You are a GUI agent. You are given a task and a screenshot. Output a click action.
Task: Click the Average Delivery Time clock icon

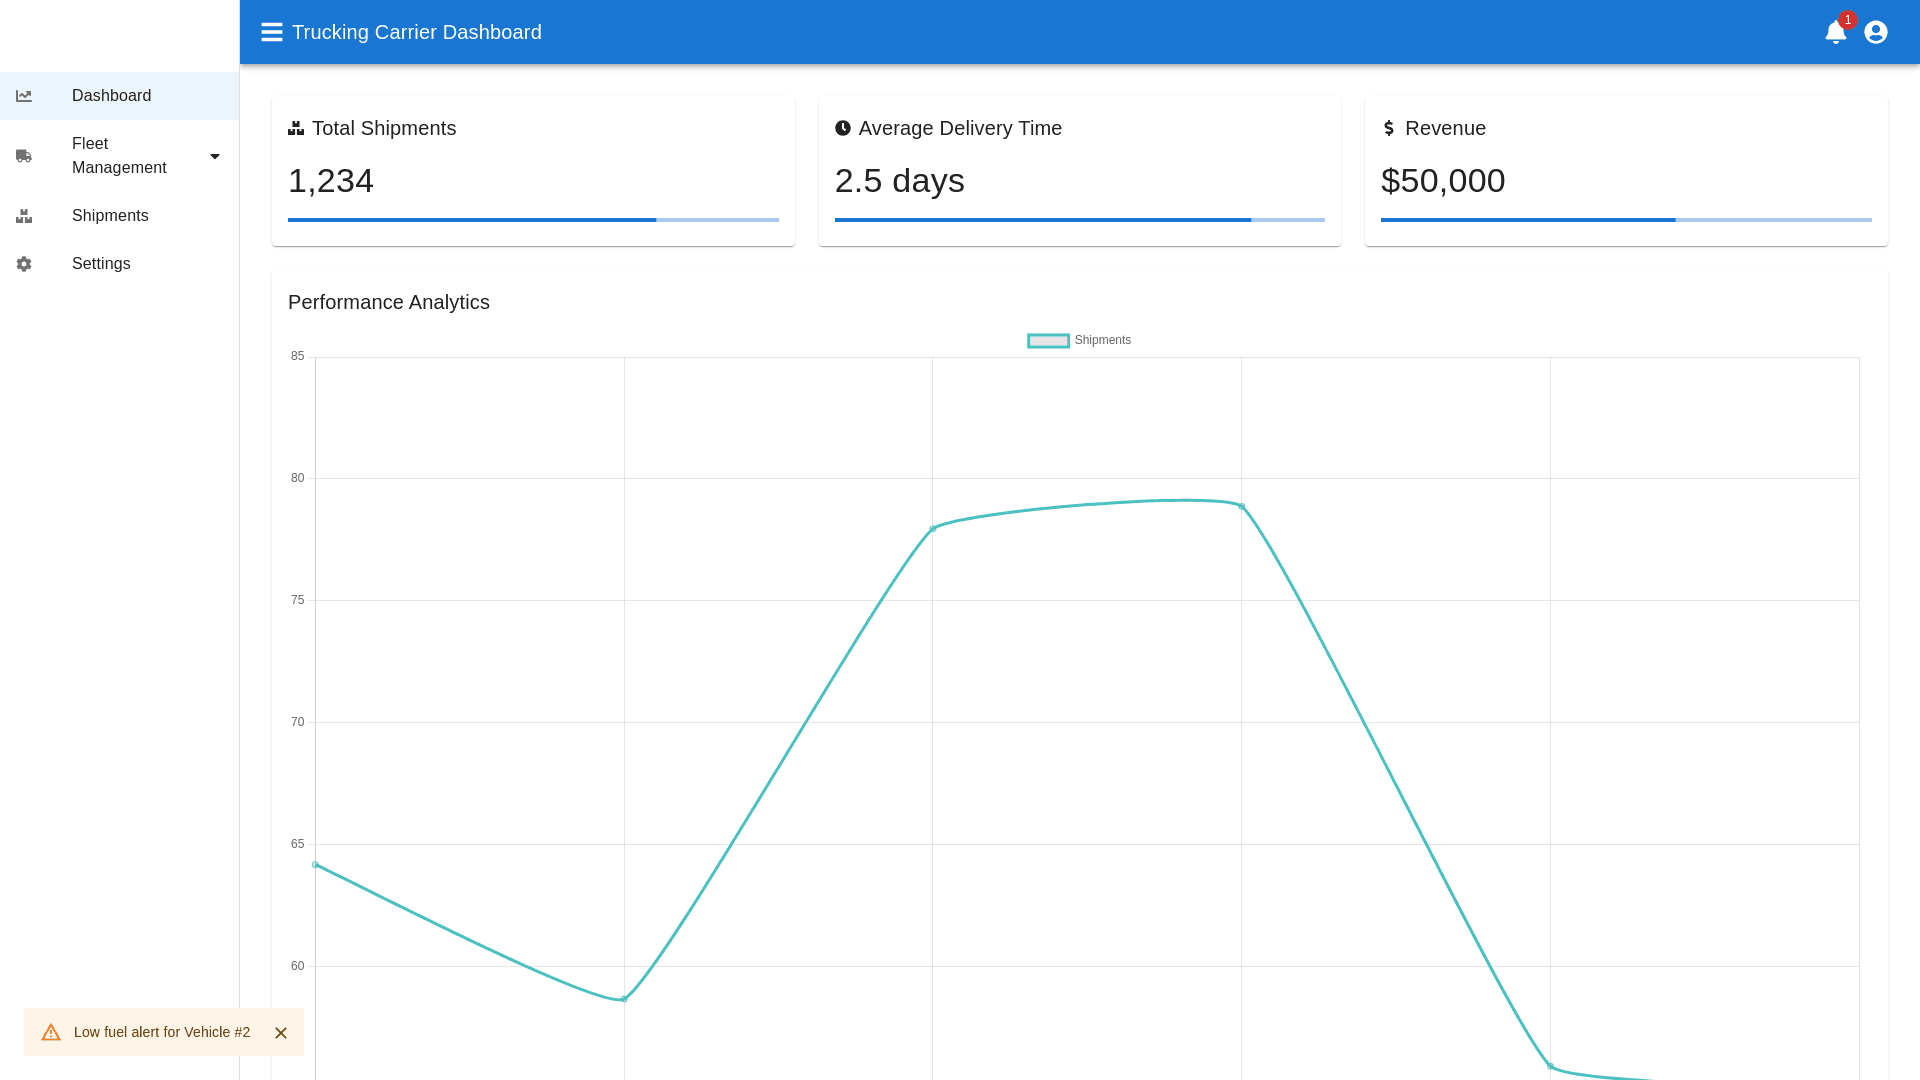click(x=843, y=128)
